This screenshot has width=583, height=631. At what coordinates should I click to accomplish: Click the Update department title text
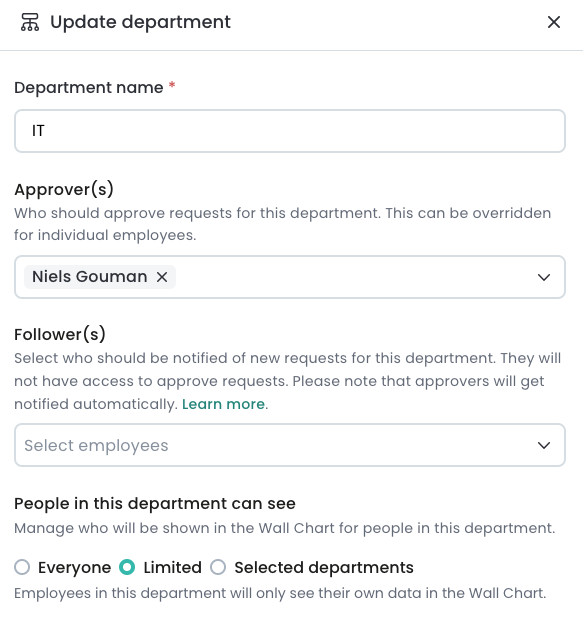(x=140, y=22)
